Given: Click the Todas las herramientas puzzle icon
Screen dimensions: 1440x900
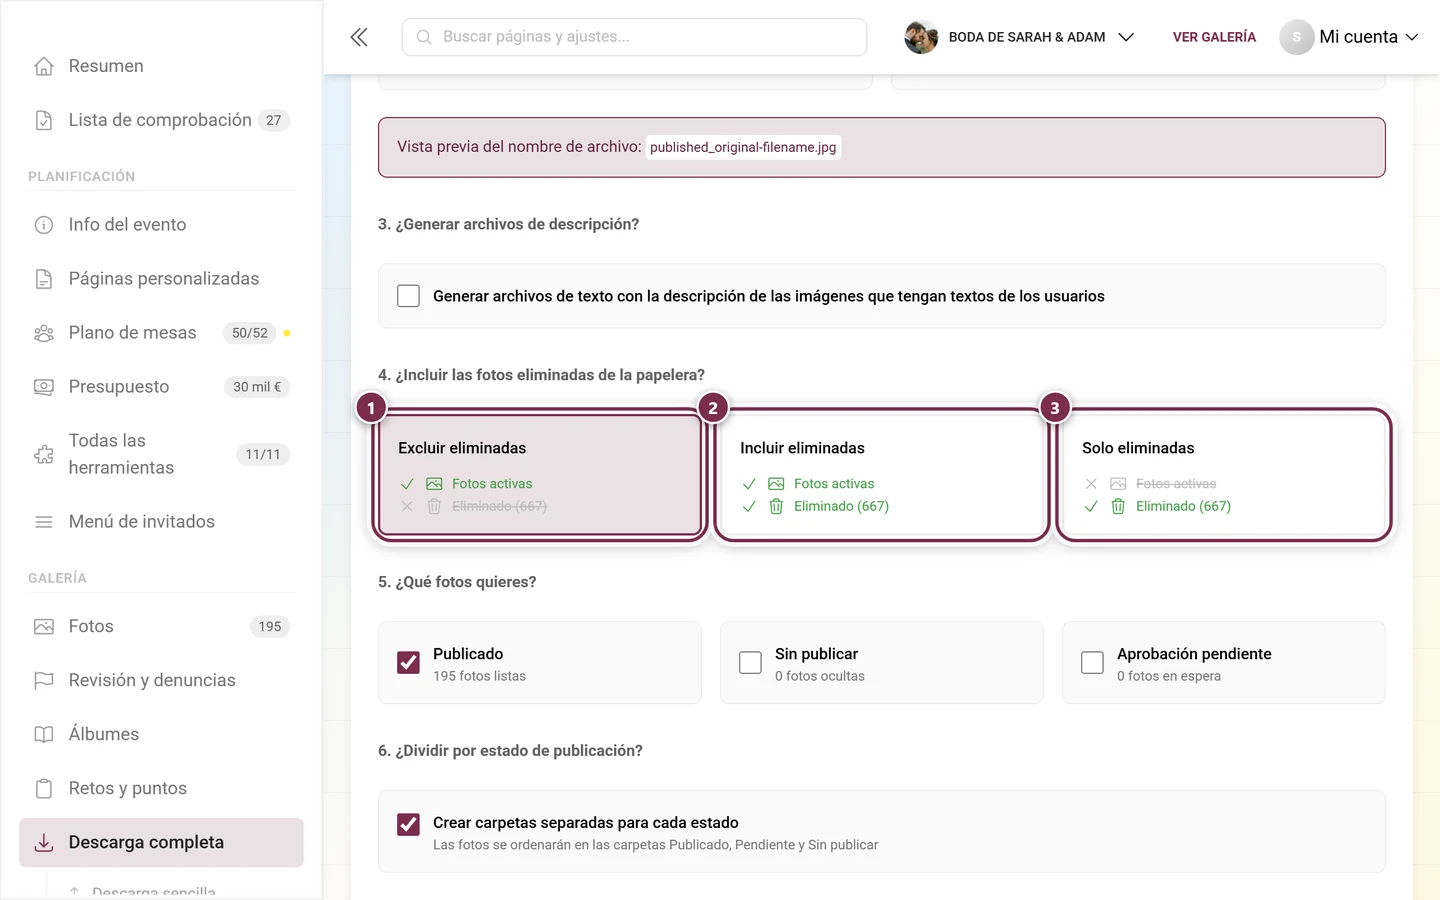Looking at the screenshot, I should [44, 454].
